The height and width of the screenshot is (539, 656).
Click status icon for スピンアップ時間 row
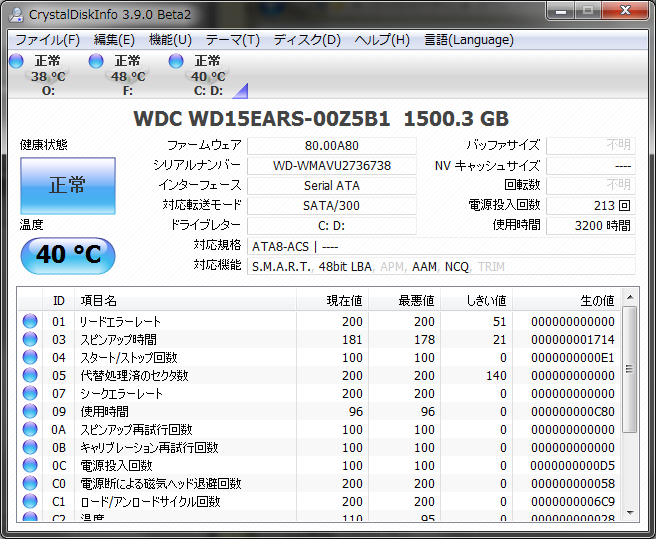30,339
